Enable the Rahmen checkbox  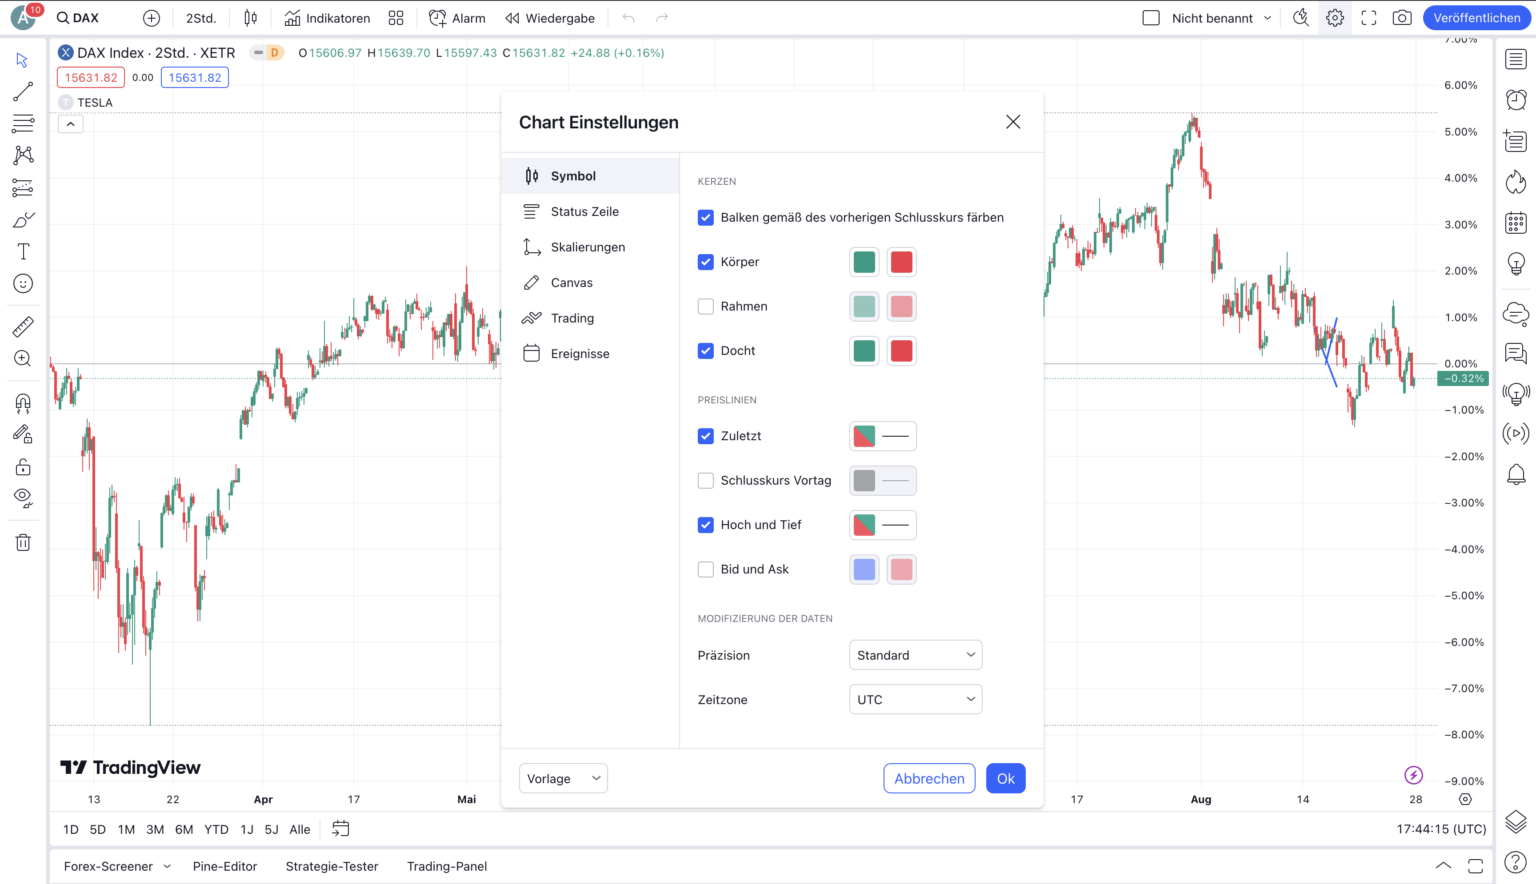coord(706,306)
